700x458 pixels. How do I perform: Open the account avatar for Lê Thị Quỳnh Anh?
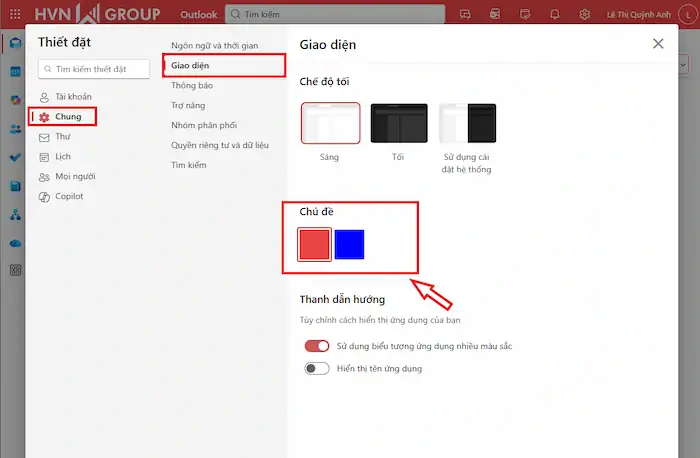688,15
